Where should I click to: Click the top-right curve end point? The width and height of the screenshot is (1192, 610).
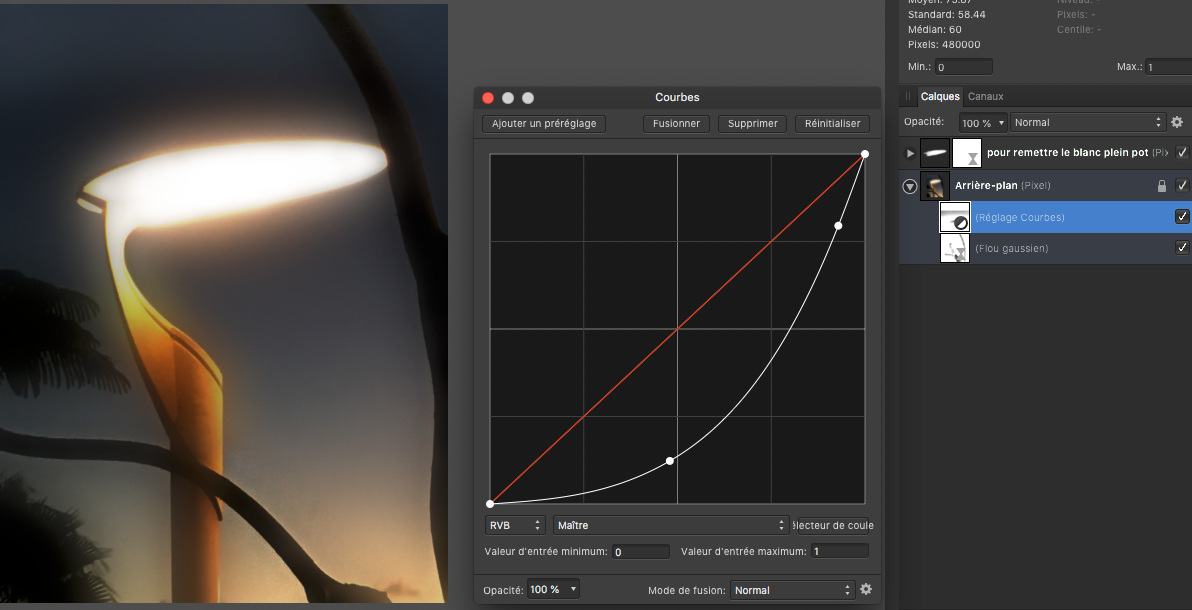tap(864, 154)
